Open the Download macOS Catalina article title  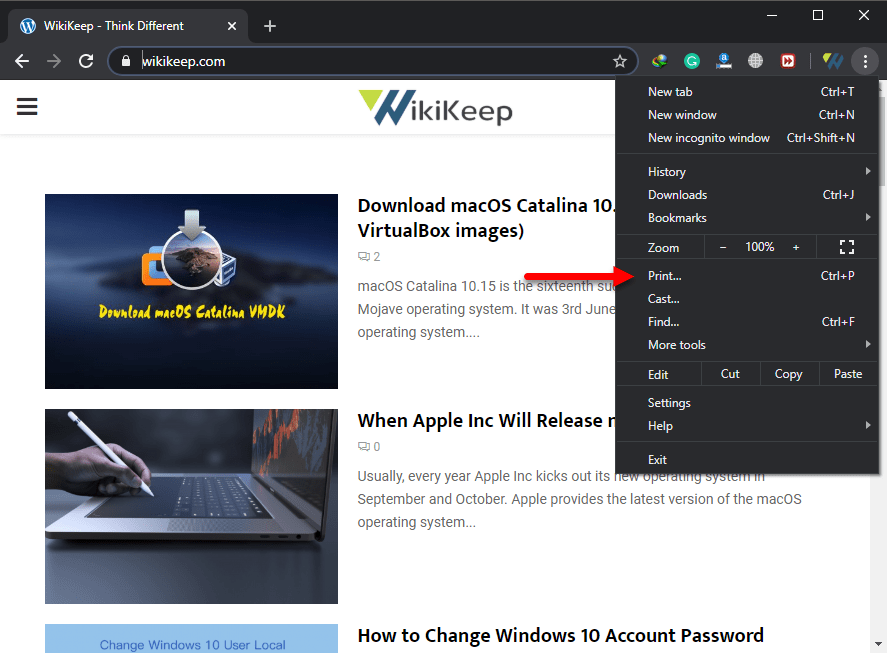point(486,218)
